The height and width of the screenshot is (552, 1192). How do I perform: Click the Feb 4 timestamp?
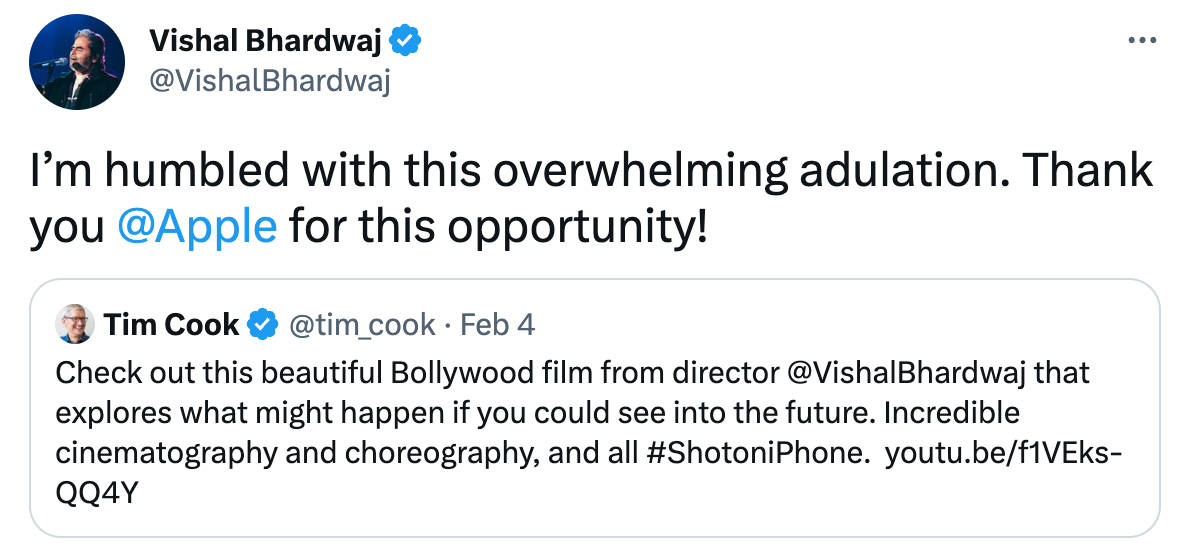pyautogui.click(x=500, y=325)
